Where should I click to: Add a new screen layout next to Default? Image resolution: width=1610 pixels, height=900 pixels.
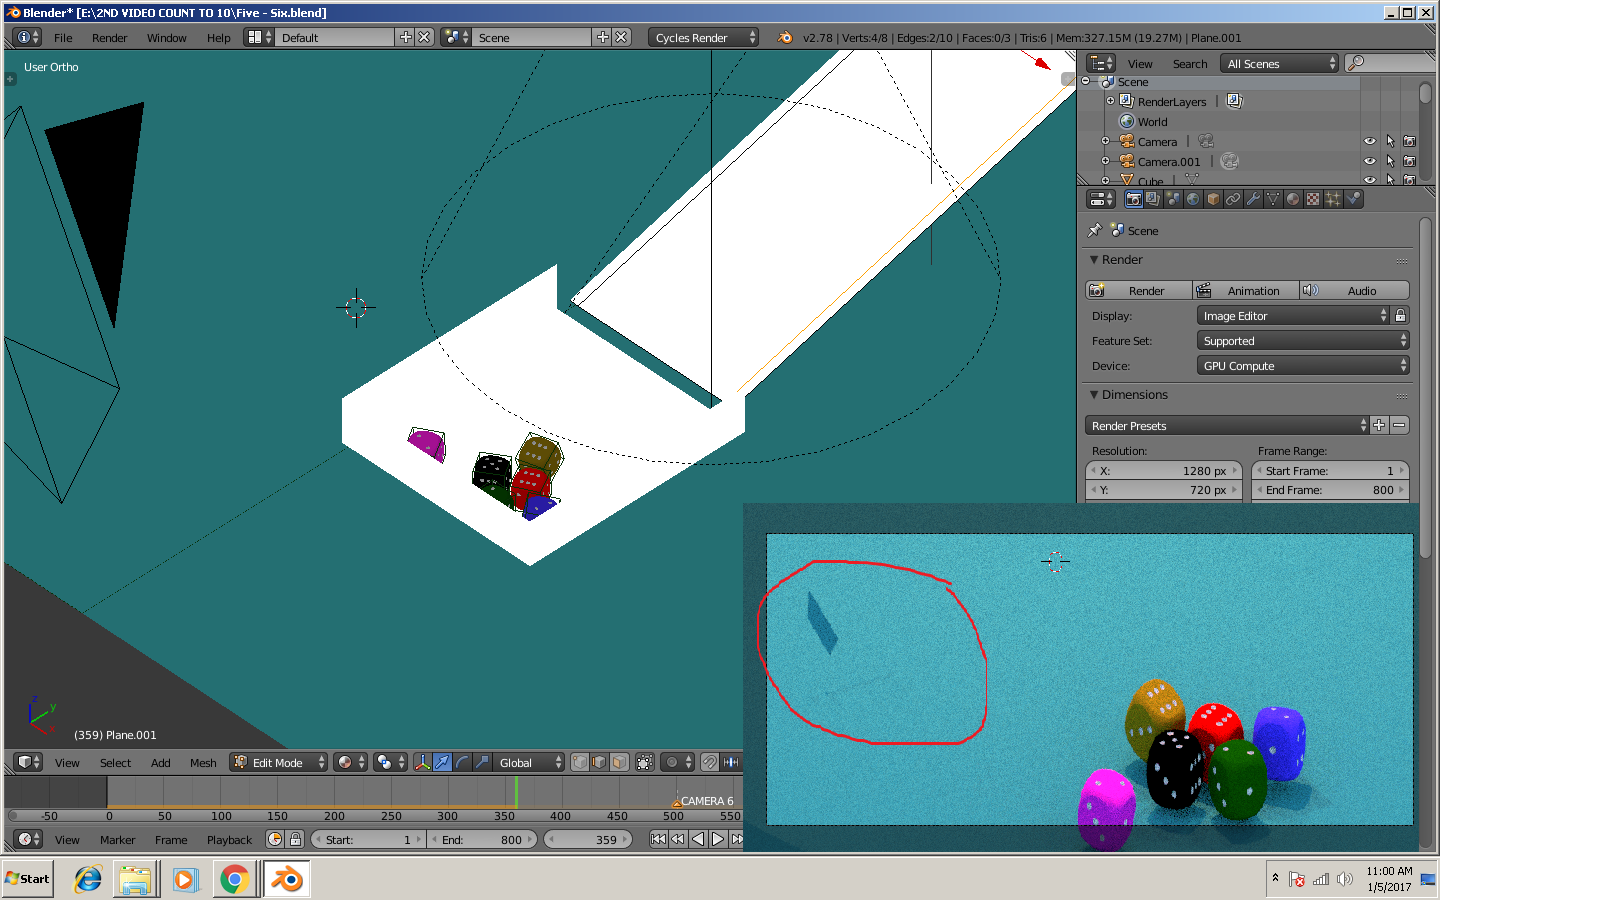tap(405, 37)
